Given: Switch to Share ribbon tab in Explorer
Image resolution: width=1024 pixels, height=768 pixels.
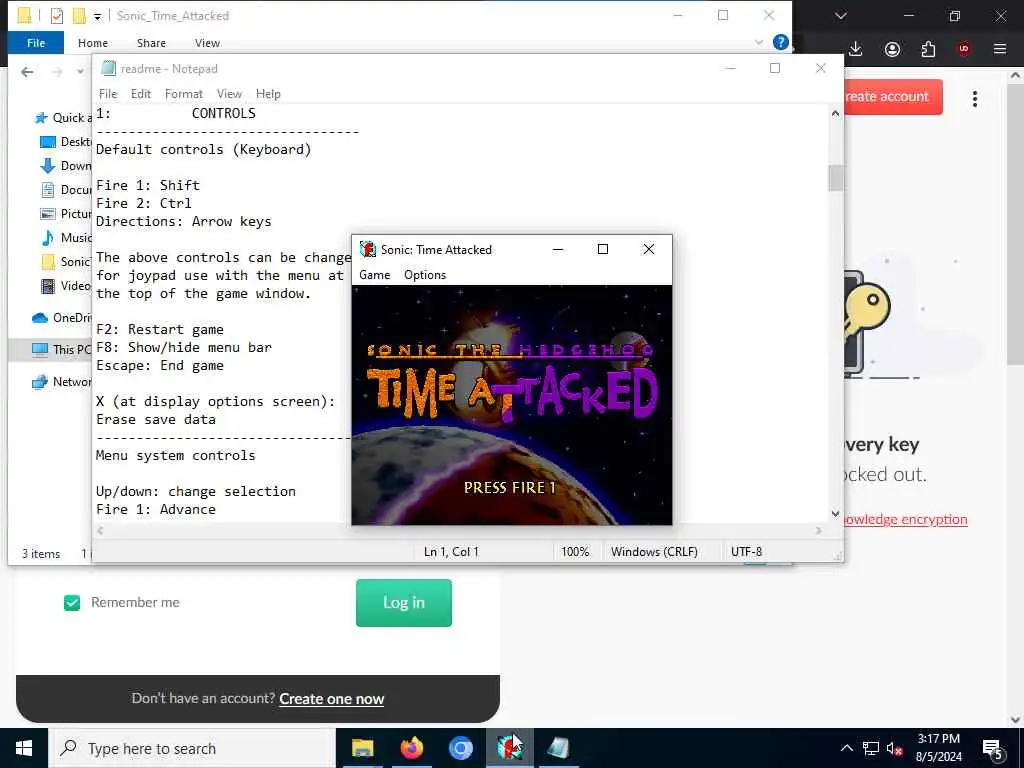Looking at the screenshot, I should (151, 43).
